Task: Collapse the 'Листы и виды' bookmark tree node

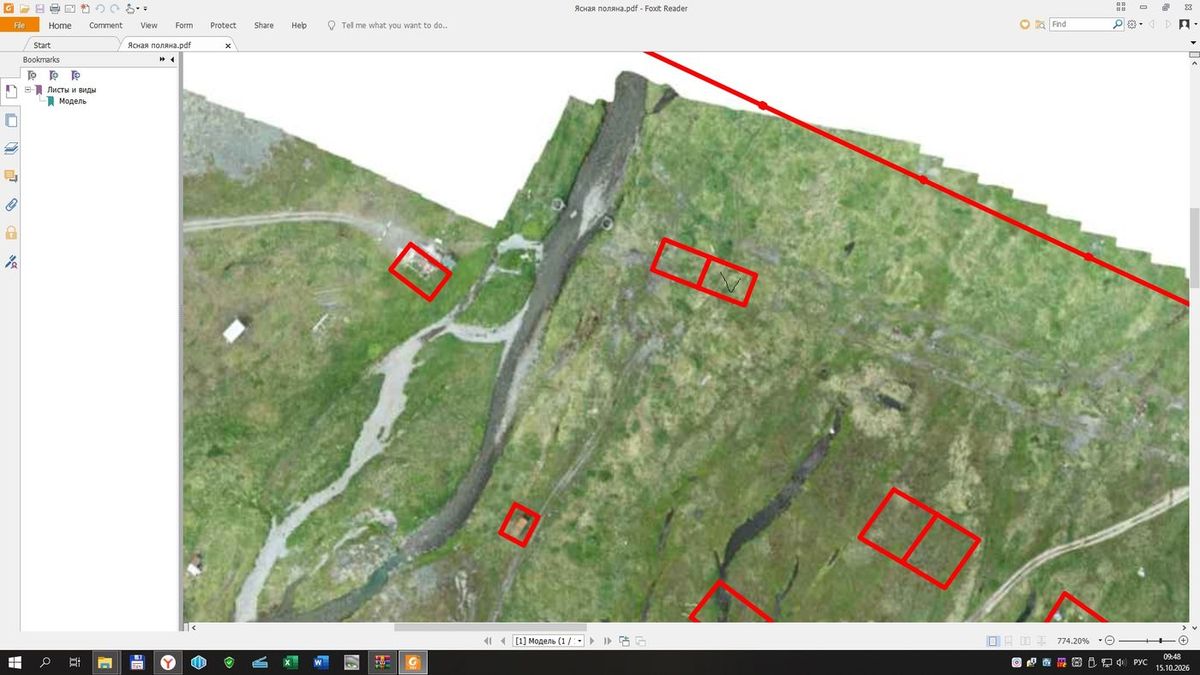Action: (28, 90)
